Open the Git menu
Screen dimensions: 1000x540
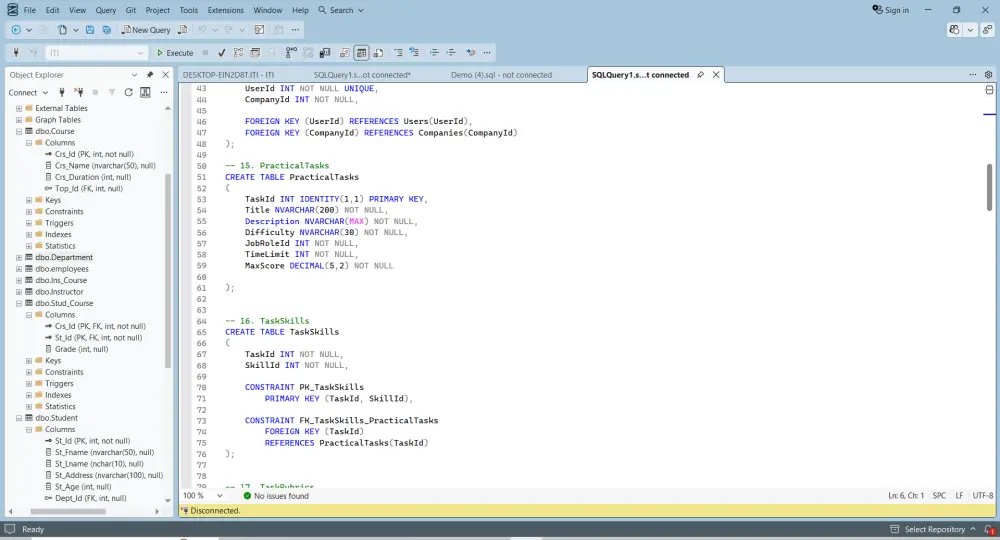click(131, 10)
